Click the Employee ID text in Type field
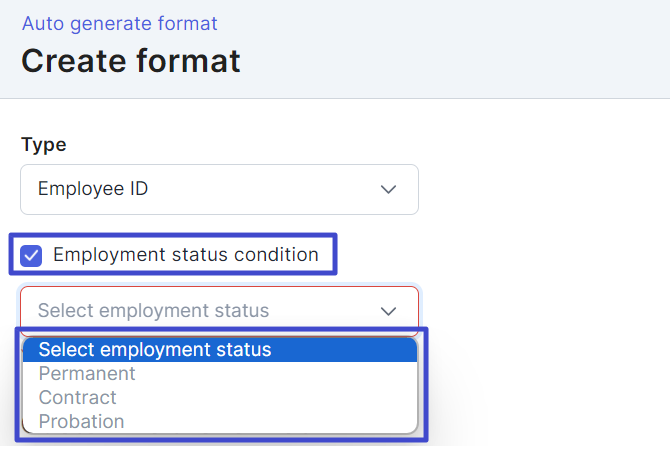The height and width of the screenshot is (471, 670). (93, 189)
